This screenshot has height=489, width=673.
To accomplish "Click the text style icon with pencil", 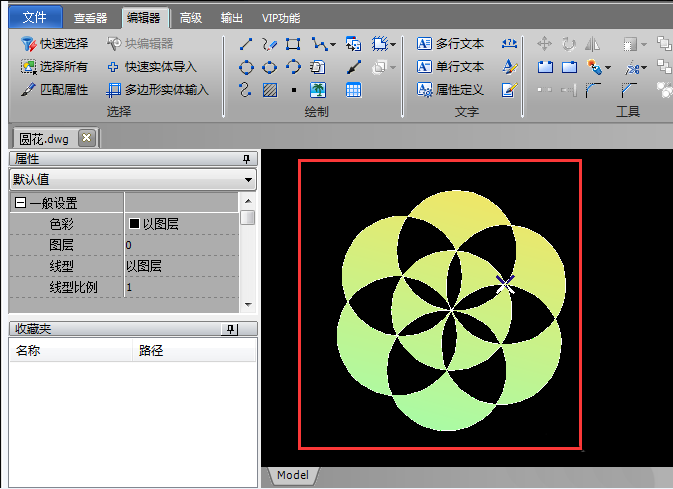I will pyautogui.click(x=509, y=67).
